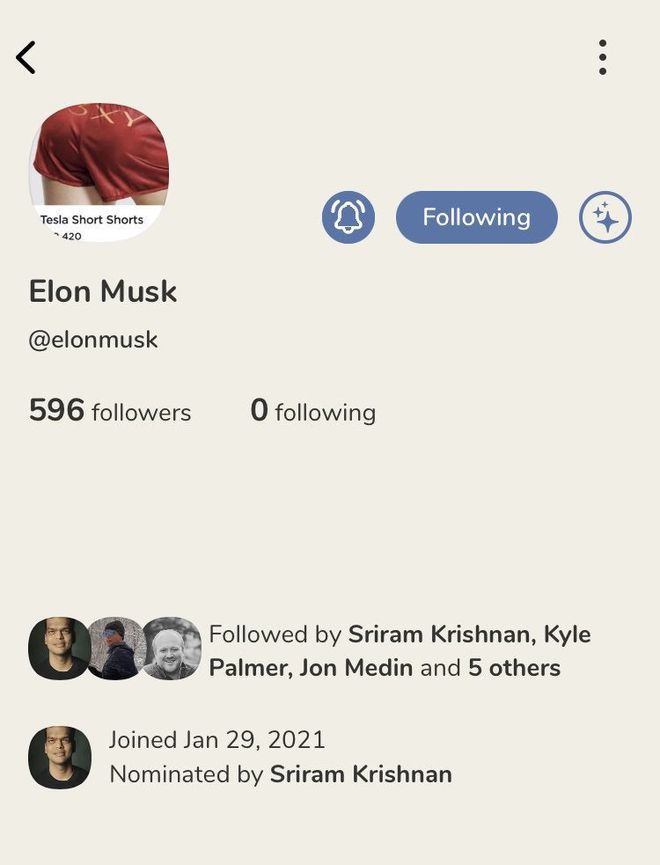Screen dimensions: 660x865
Task: Open Sriram Krishnan name in Followed by text
Action: pos(441,634)
